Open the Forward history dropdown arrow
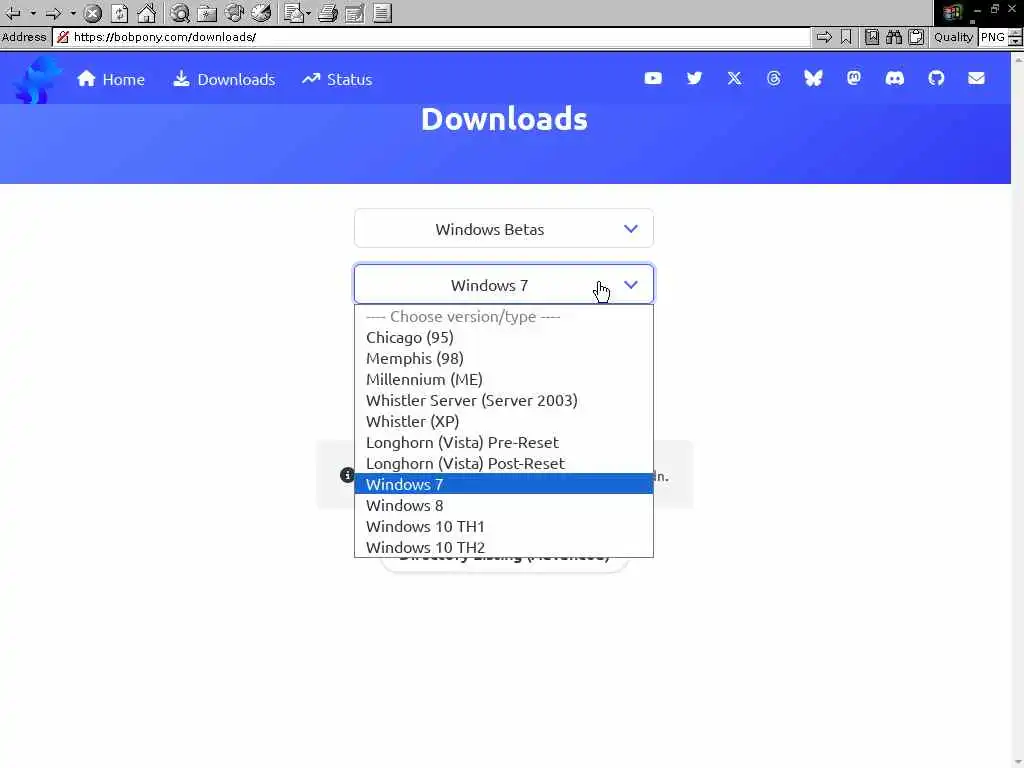The height and width of the screenshot is (768, 1024). (72, 12)
